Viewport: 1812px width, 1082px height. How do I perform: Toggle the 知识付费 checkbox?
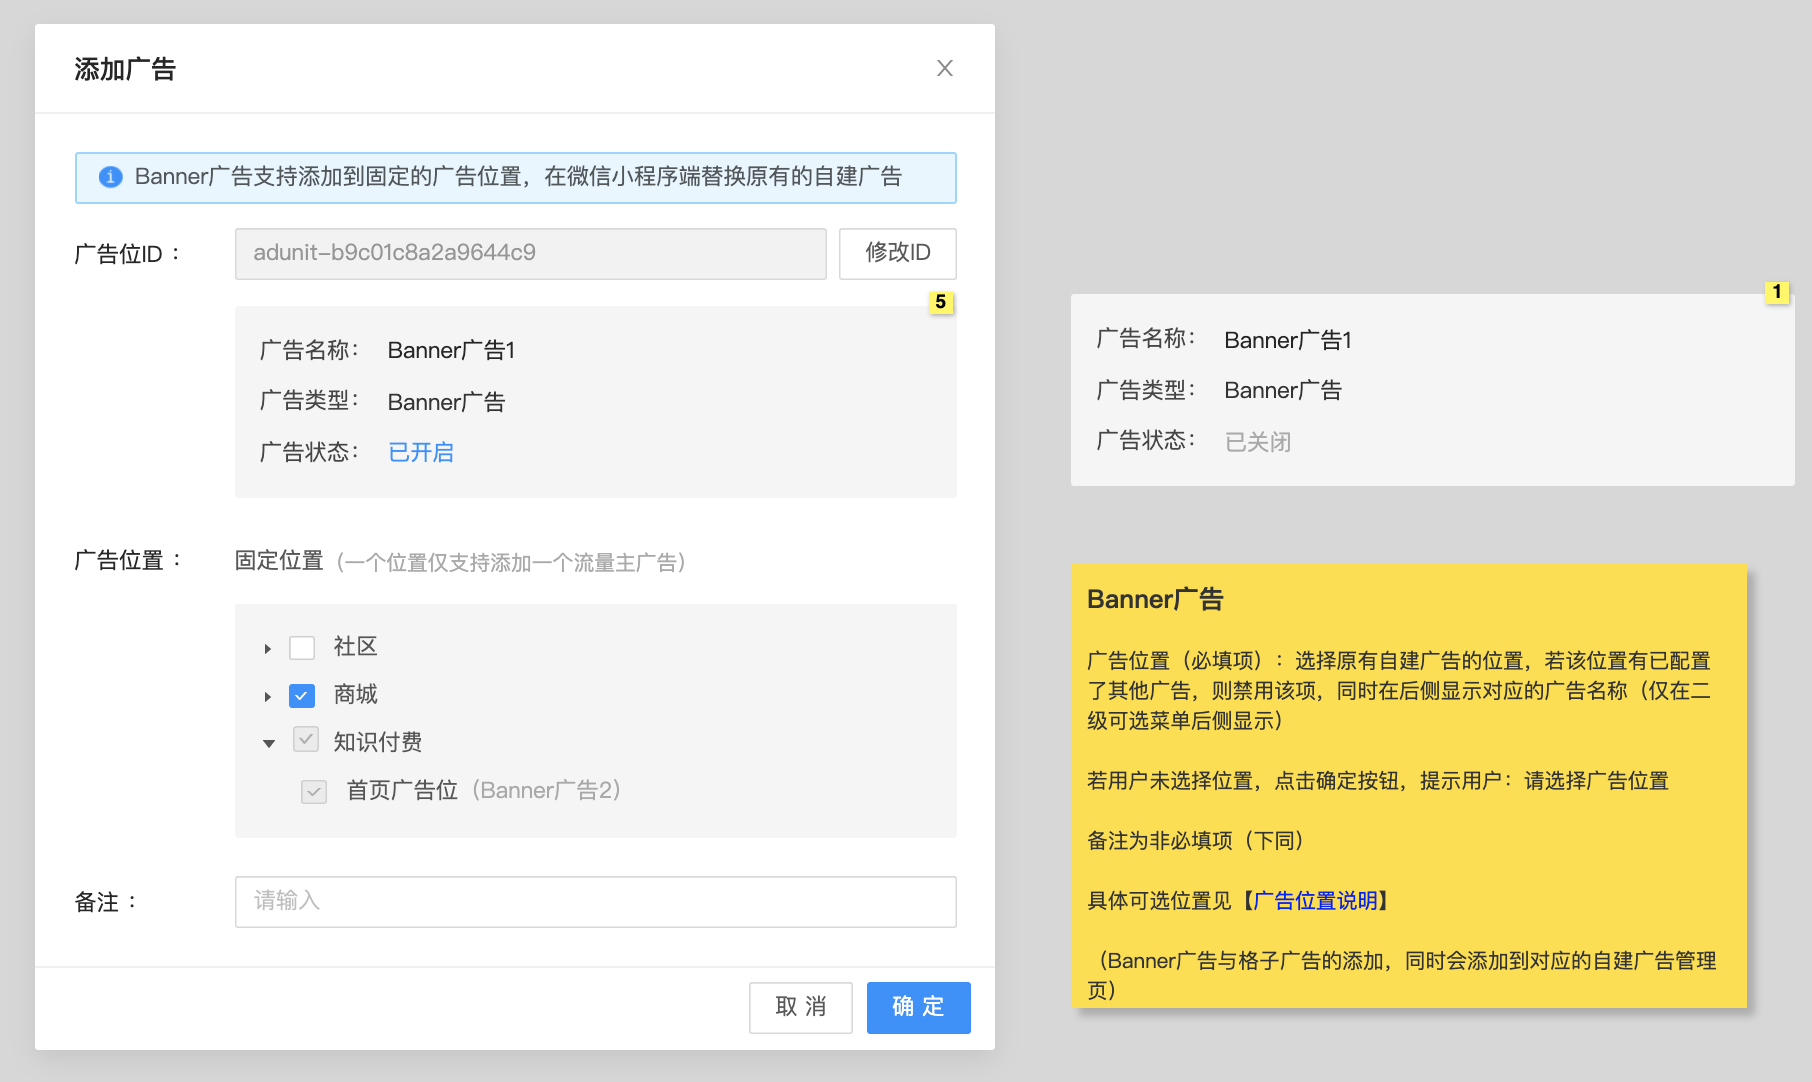tap(306, 740)
